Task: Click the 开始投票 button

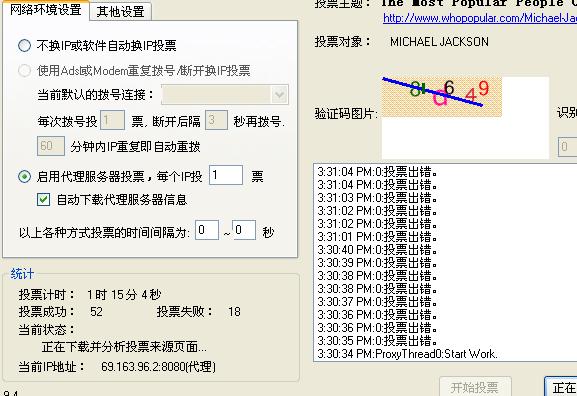Action: (475, 386)
